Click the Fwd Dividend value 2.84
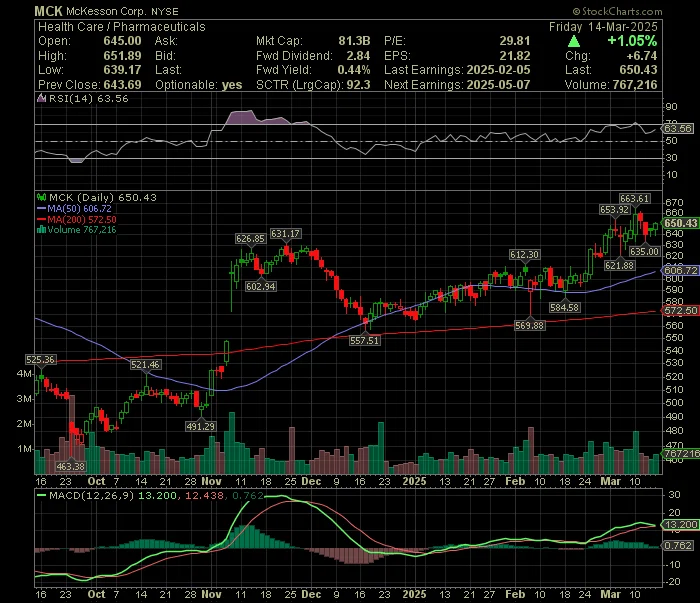This screenshot has width=700, height=603. [x=358, y=56]
